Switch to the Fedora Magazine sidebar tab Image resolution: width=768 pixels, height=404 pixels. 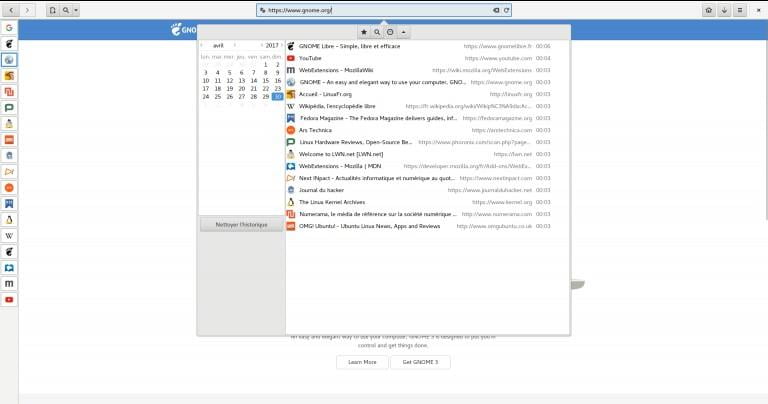9,204
